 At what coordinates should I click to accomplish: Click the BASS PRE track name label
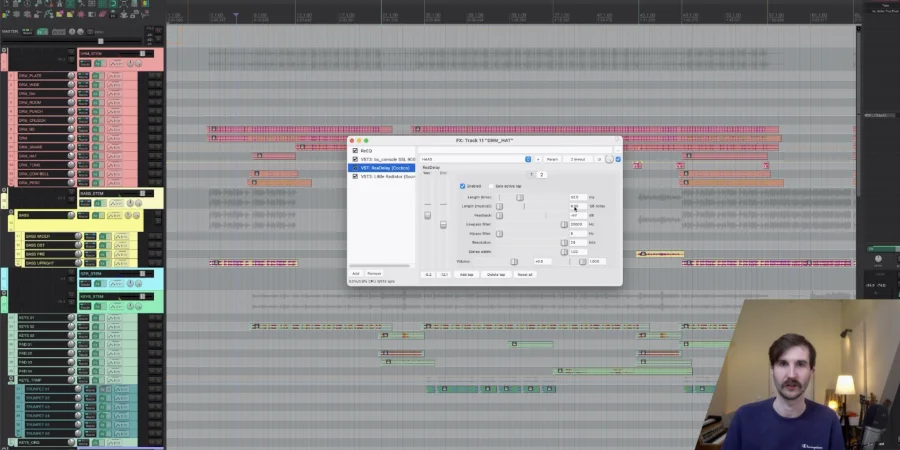click(x=36, y=254)
